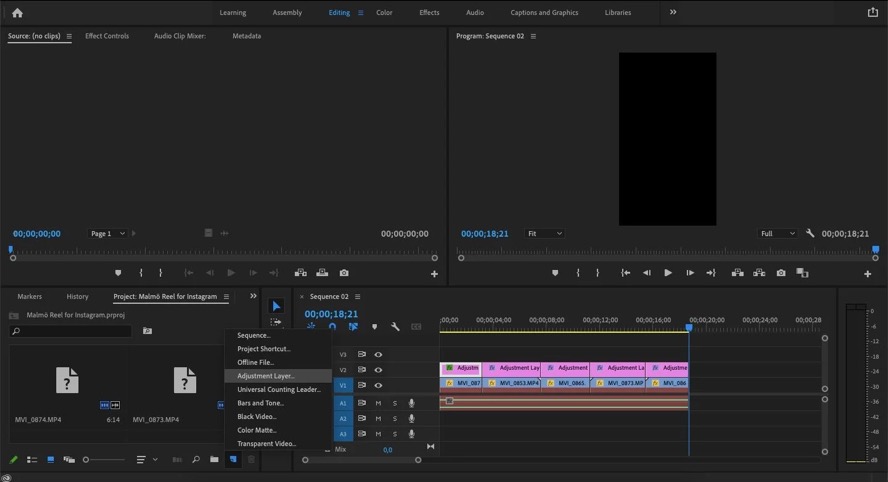The height and width of the screenshot is (482, 888).
Task: Toggle V3 track output eye
Action: click(378, 354)
